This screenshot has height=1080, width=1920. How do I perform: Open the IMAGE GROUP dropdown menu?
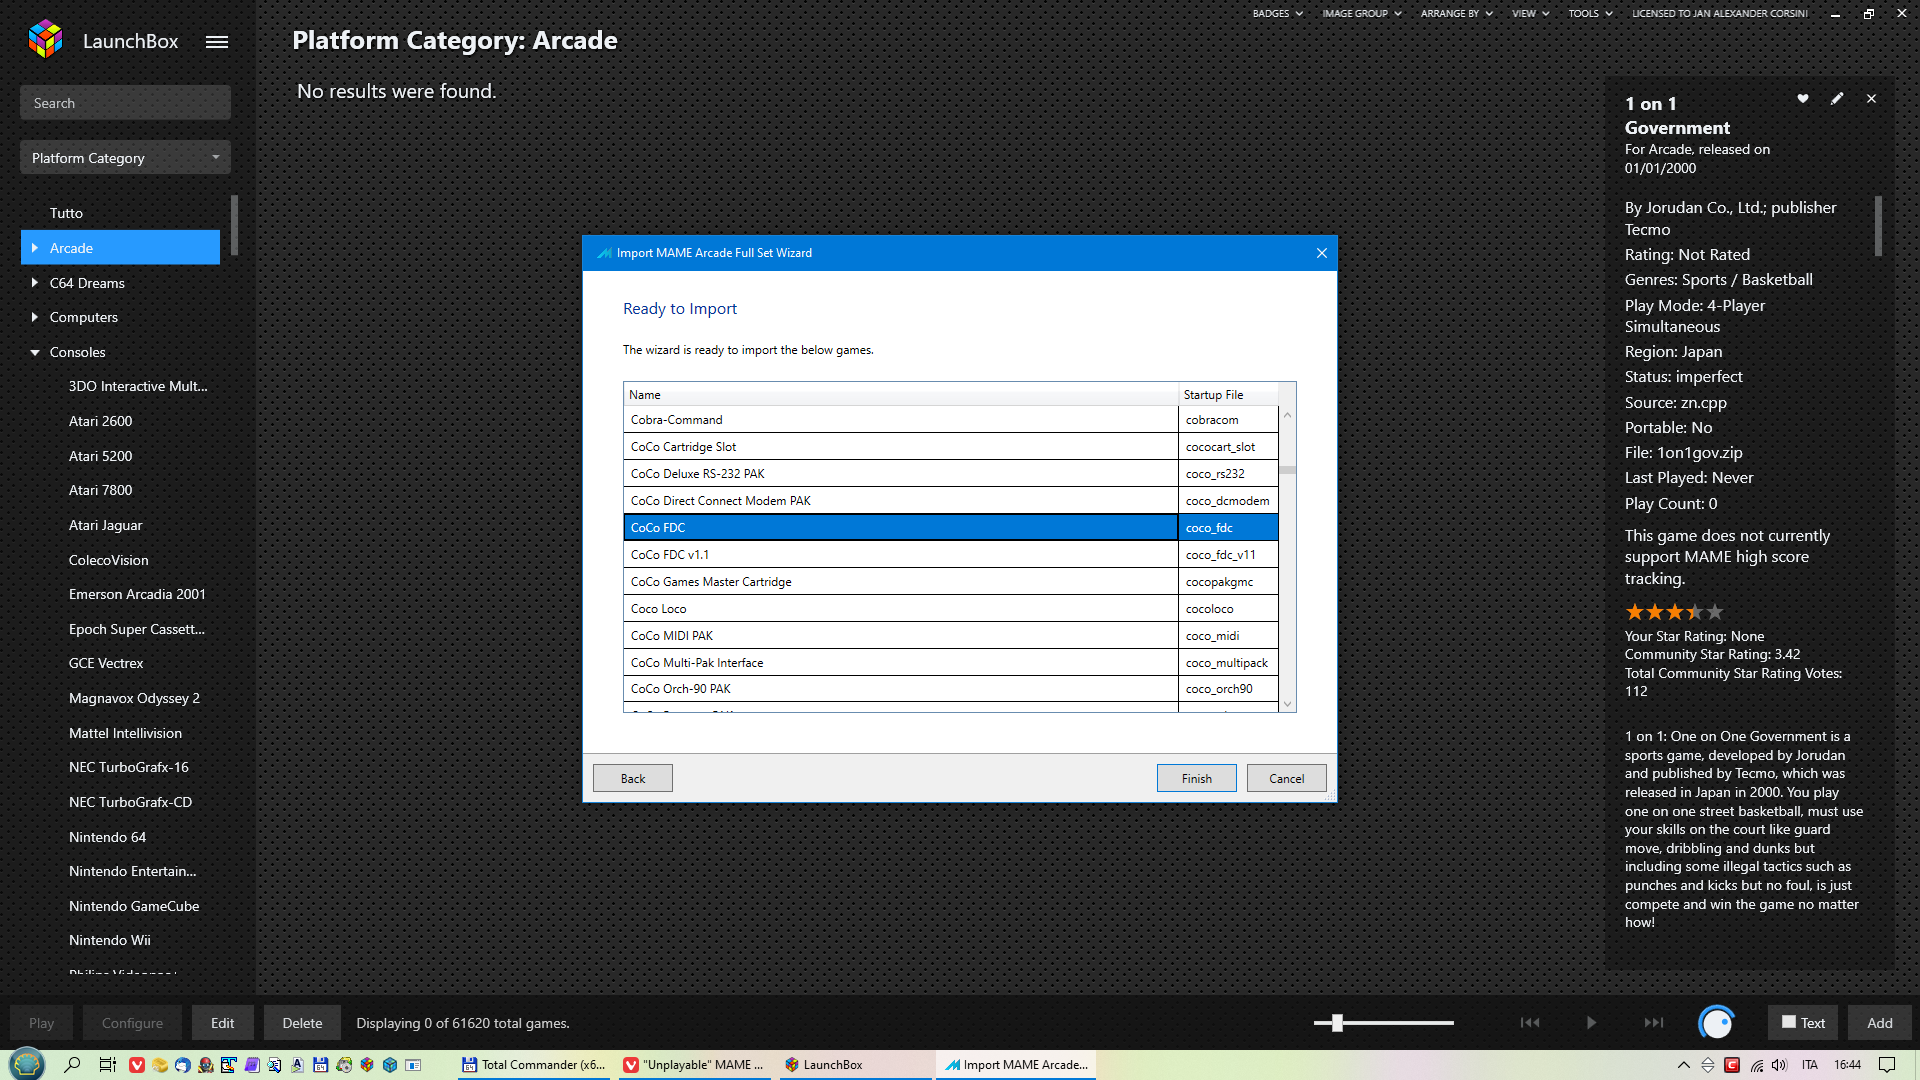pyautogui.click(x=1362, y=14)
